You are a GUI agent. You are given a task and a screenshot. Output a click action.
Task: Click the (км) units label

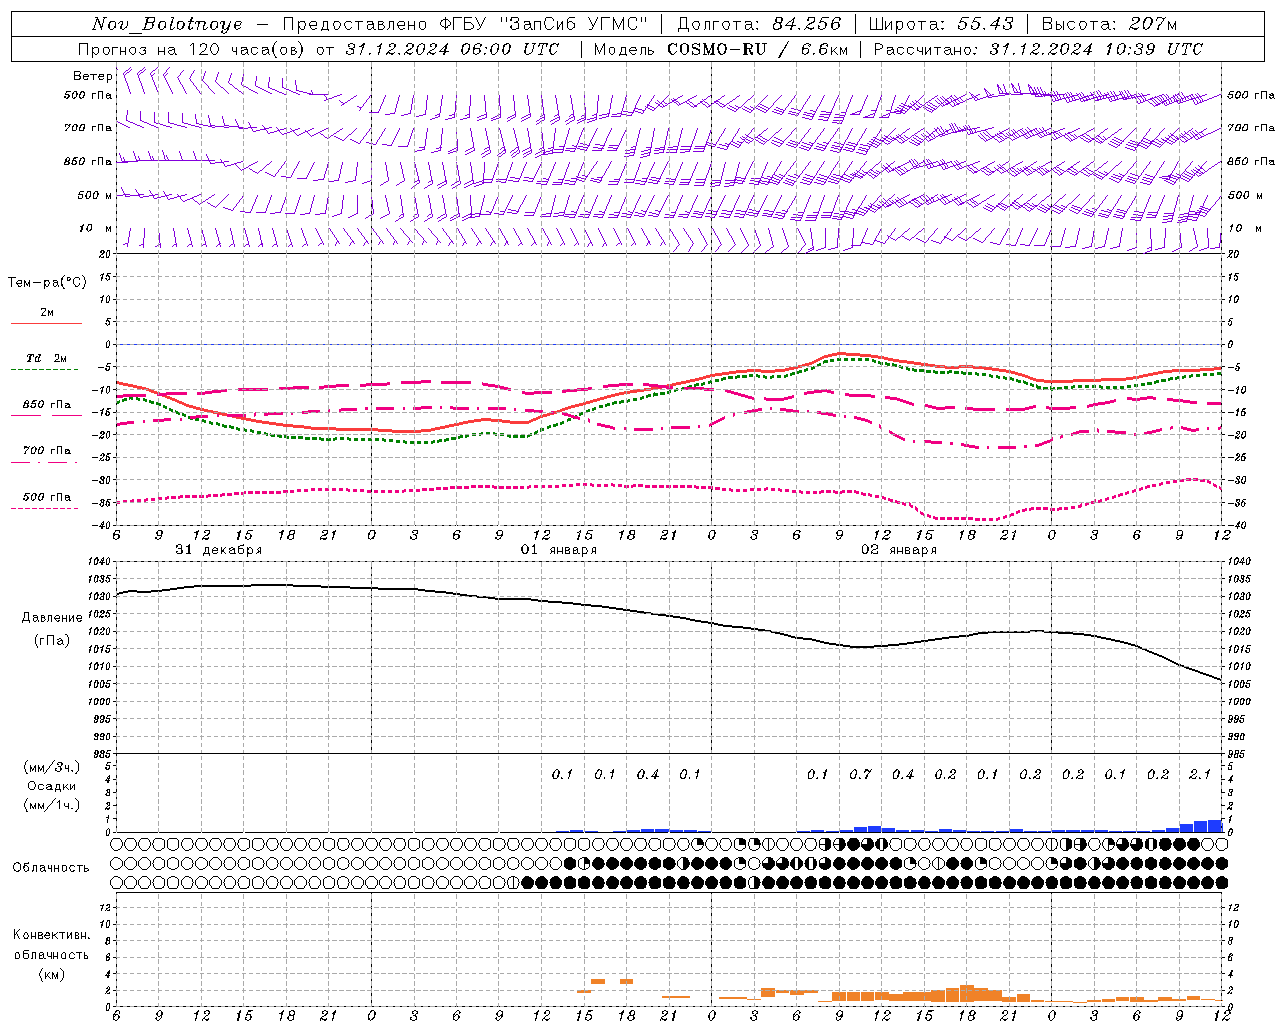pyautogui.click(x=51, y=974)
